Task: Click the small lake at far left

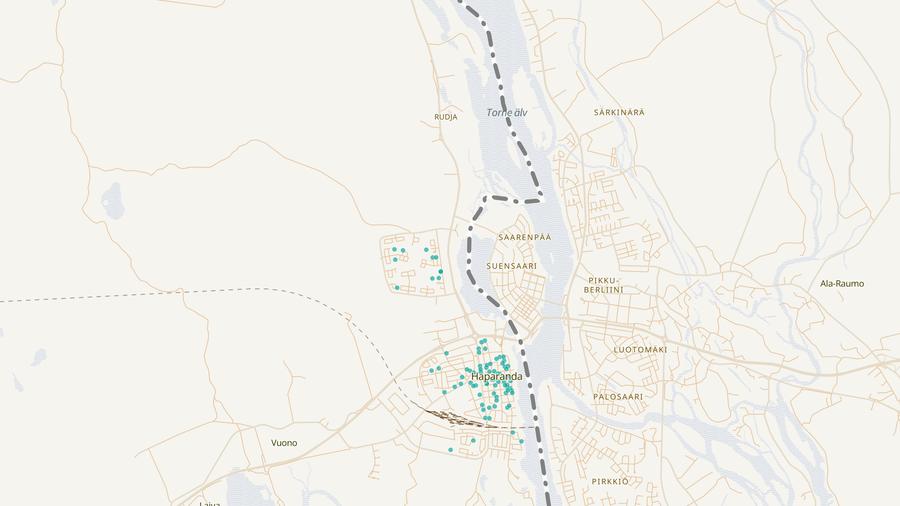Action: (38, 356)
